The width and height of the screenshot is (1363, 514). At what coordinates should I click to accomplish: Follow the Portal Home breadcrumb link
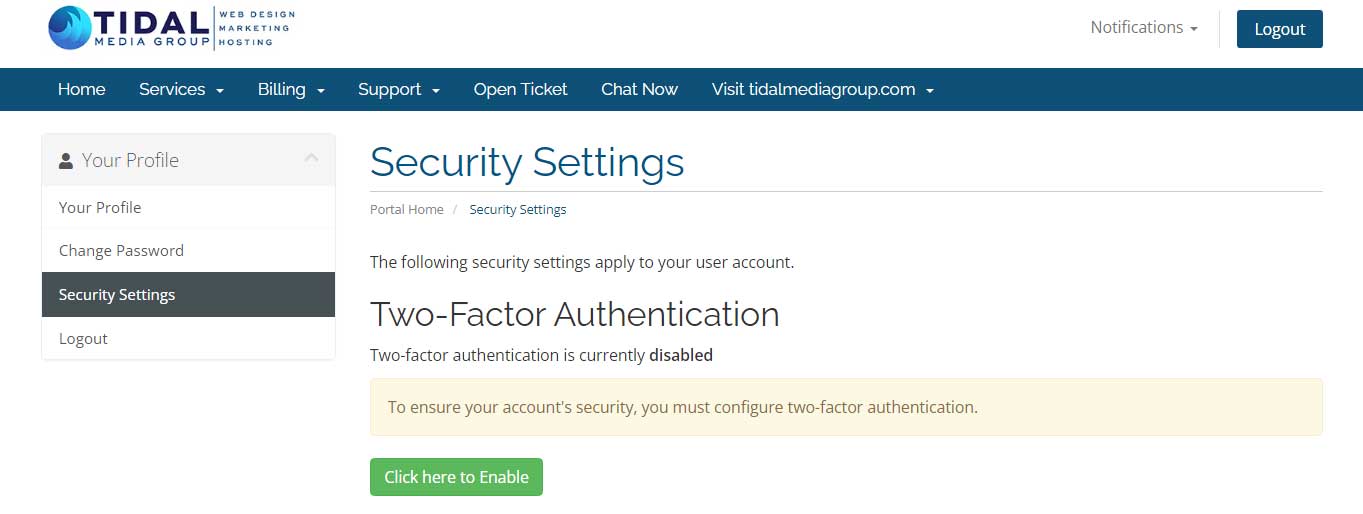[x=406, y=210]
